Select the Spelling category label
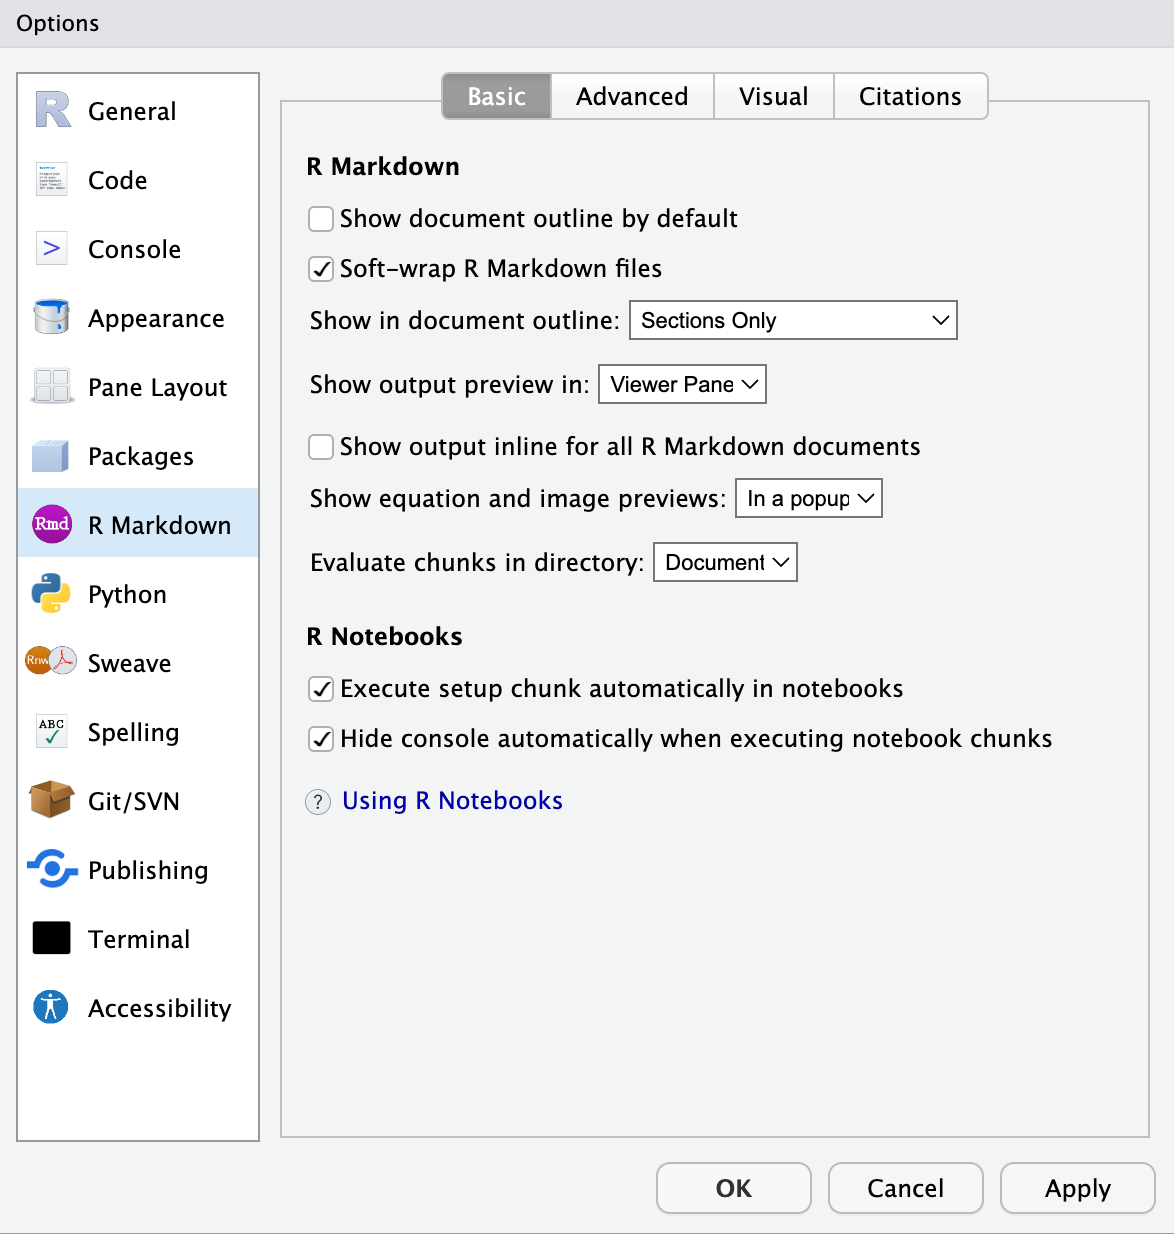1174x1234 pixels. click(x=134, y=733)
